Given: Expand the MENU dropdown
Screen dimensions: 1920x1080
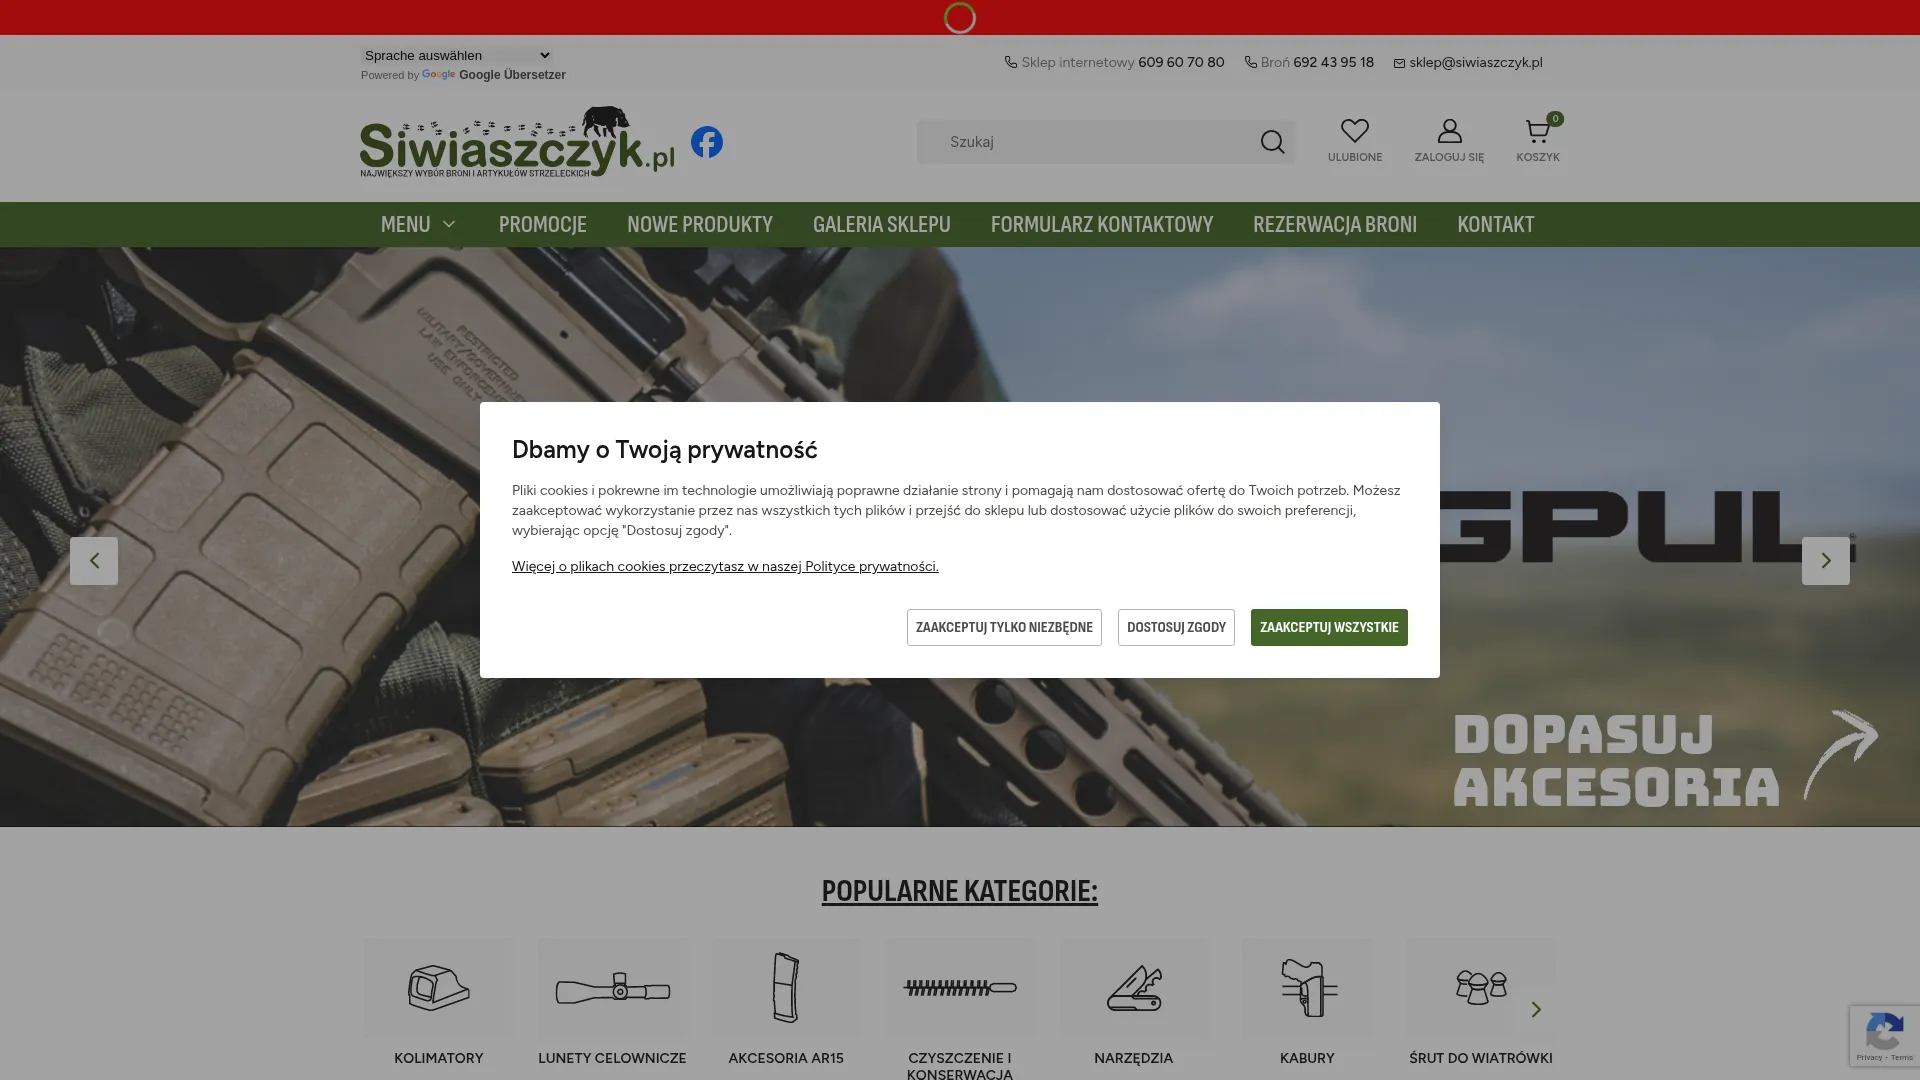Looking at the screenshot, I should [418, 225].
